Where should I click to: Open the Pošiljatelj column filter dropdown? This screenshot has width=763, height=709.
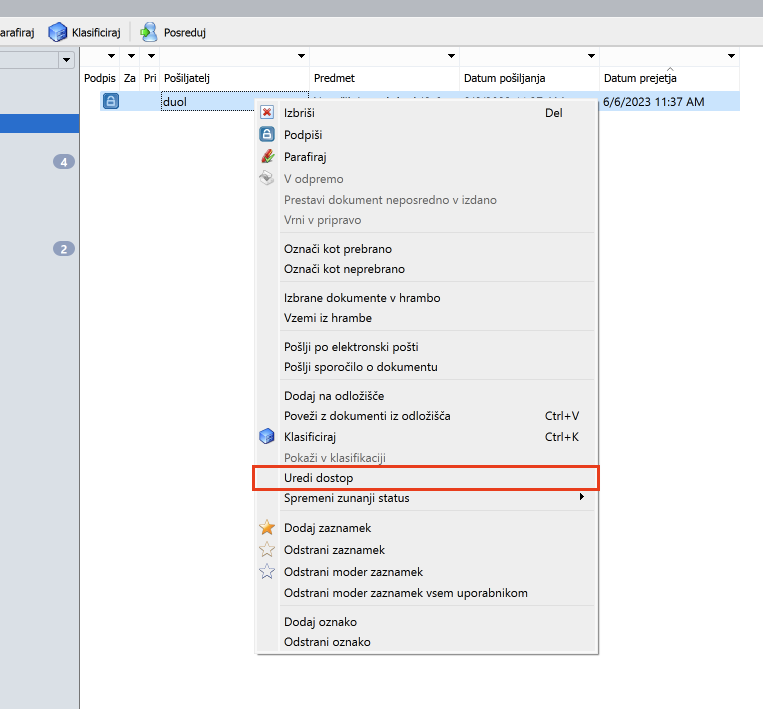(x=301, y=57)
